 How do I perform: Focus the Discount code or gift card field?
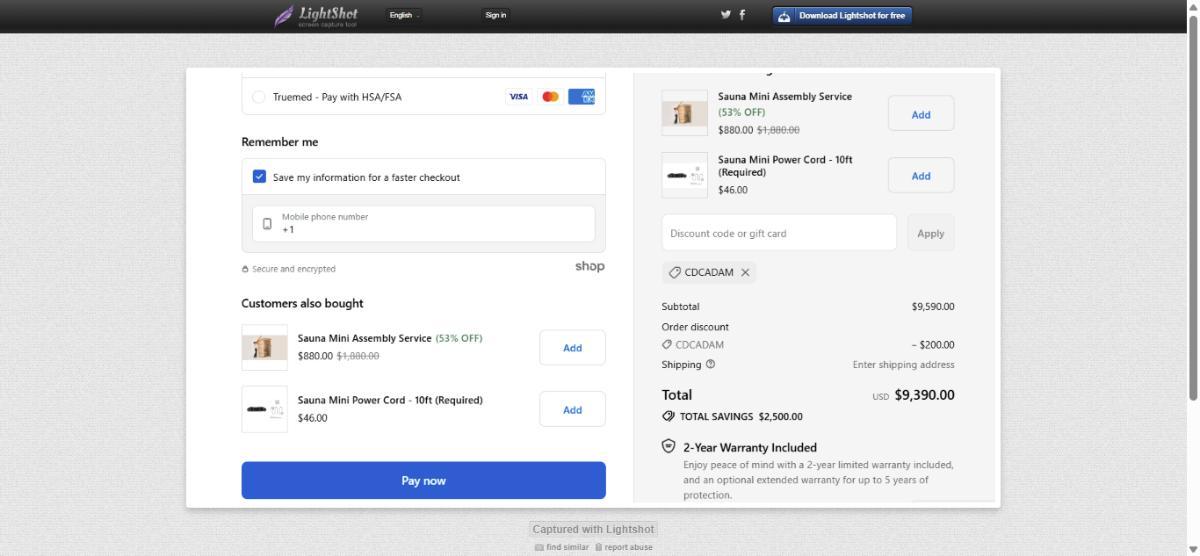pos(778,233)
